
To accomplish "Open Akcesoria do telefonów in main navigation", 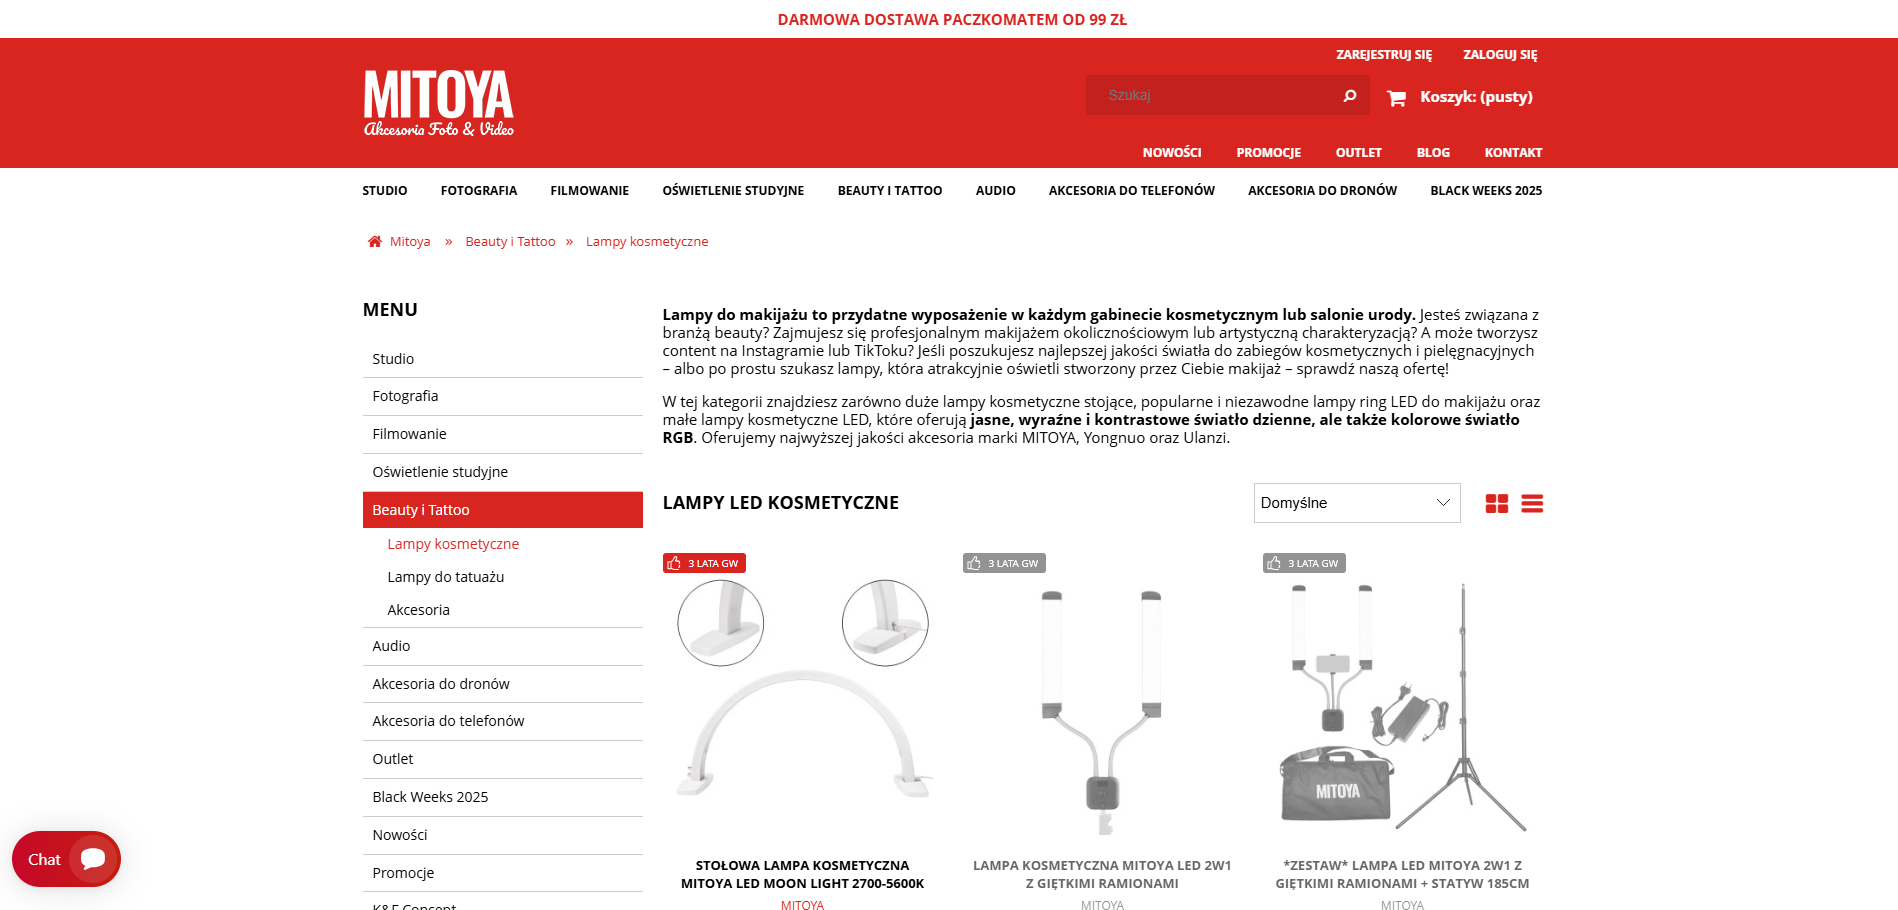I will (x=1132, y=191).
